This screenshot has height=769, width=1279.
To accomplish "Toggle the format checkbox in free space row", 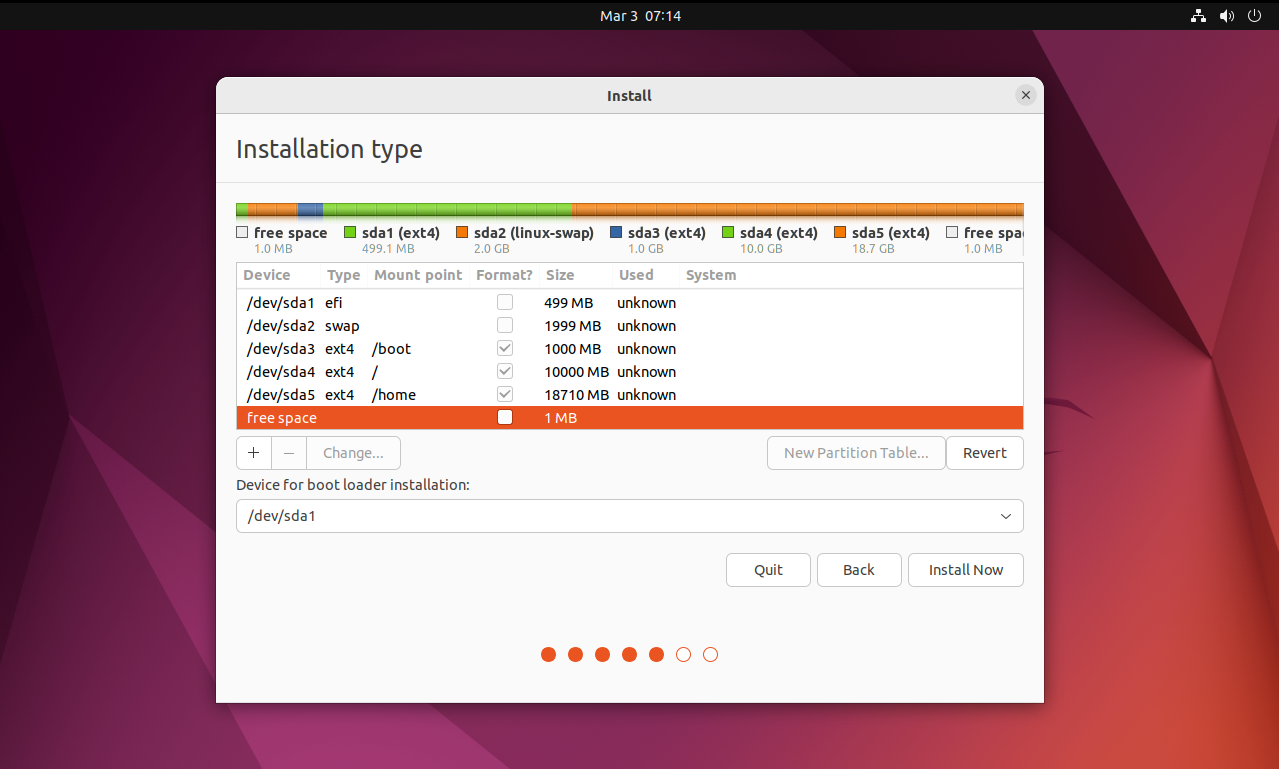I will pos(505,418).
